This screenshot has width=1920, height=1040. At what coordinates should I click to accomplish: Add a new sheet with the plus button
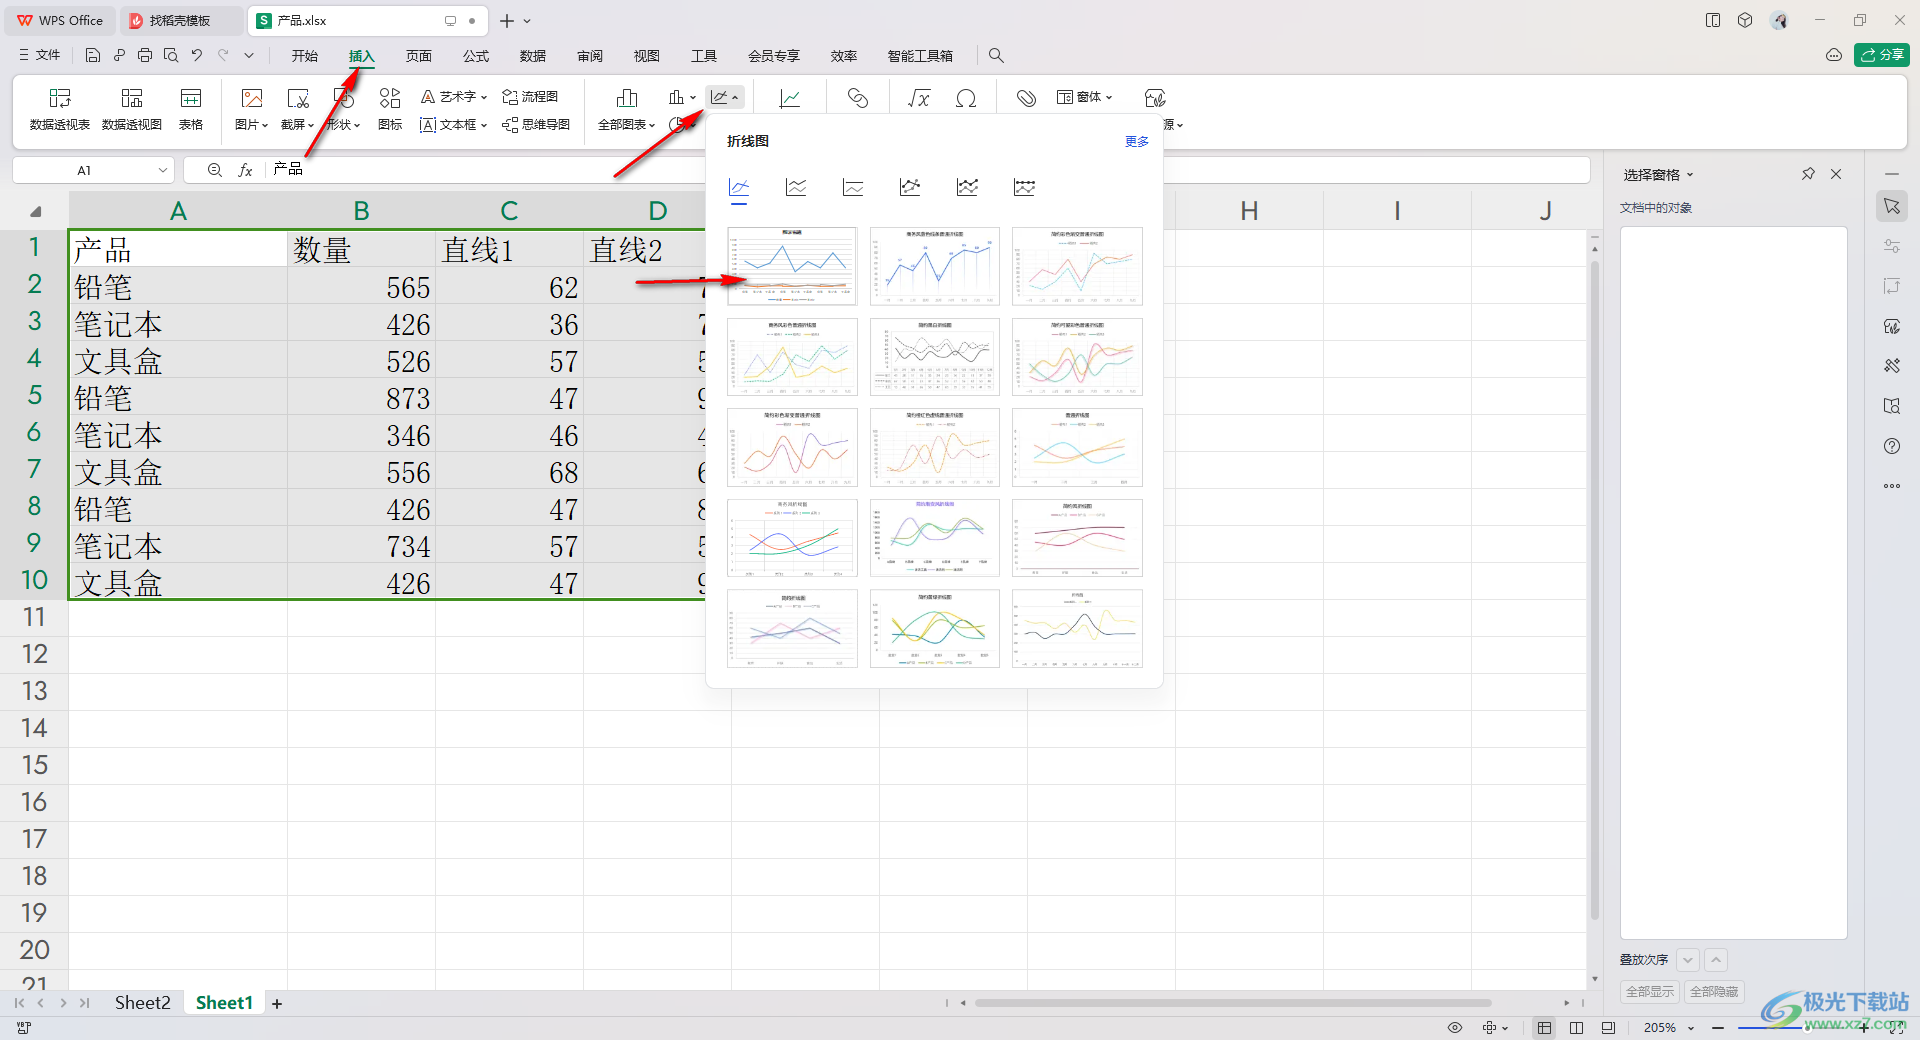click(277, 1004)
